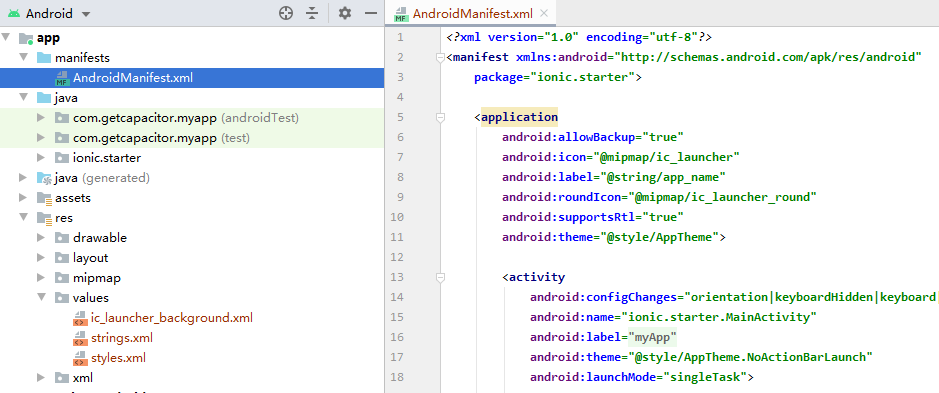This screenshot has height=393, width=939.
Task: Close the AndroidManifest.xml tab
Action: point(544,13)
